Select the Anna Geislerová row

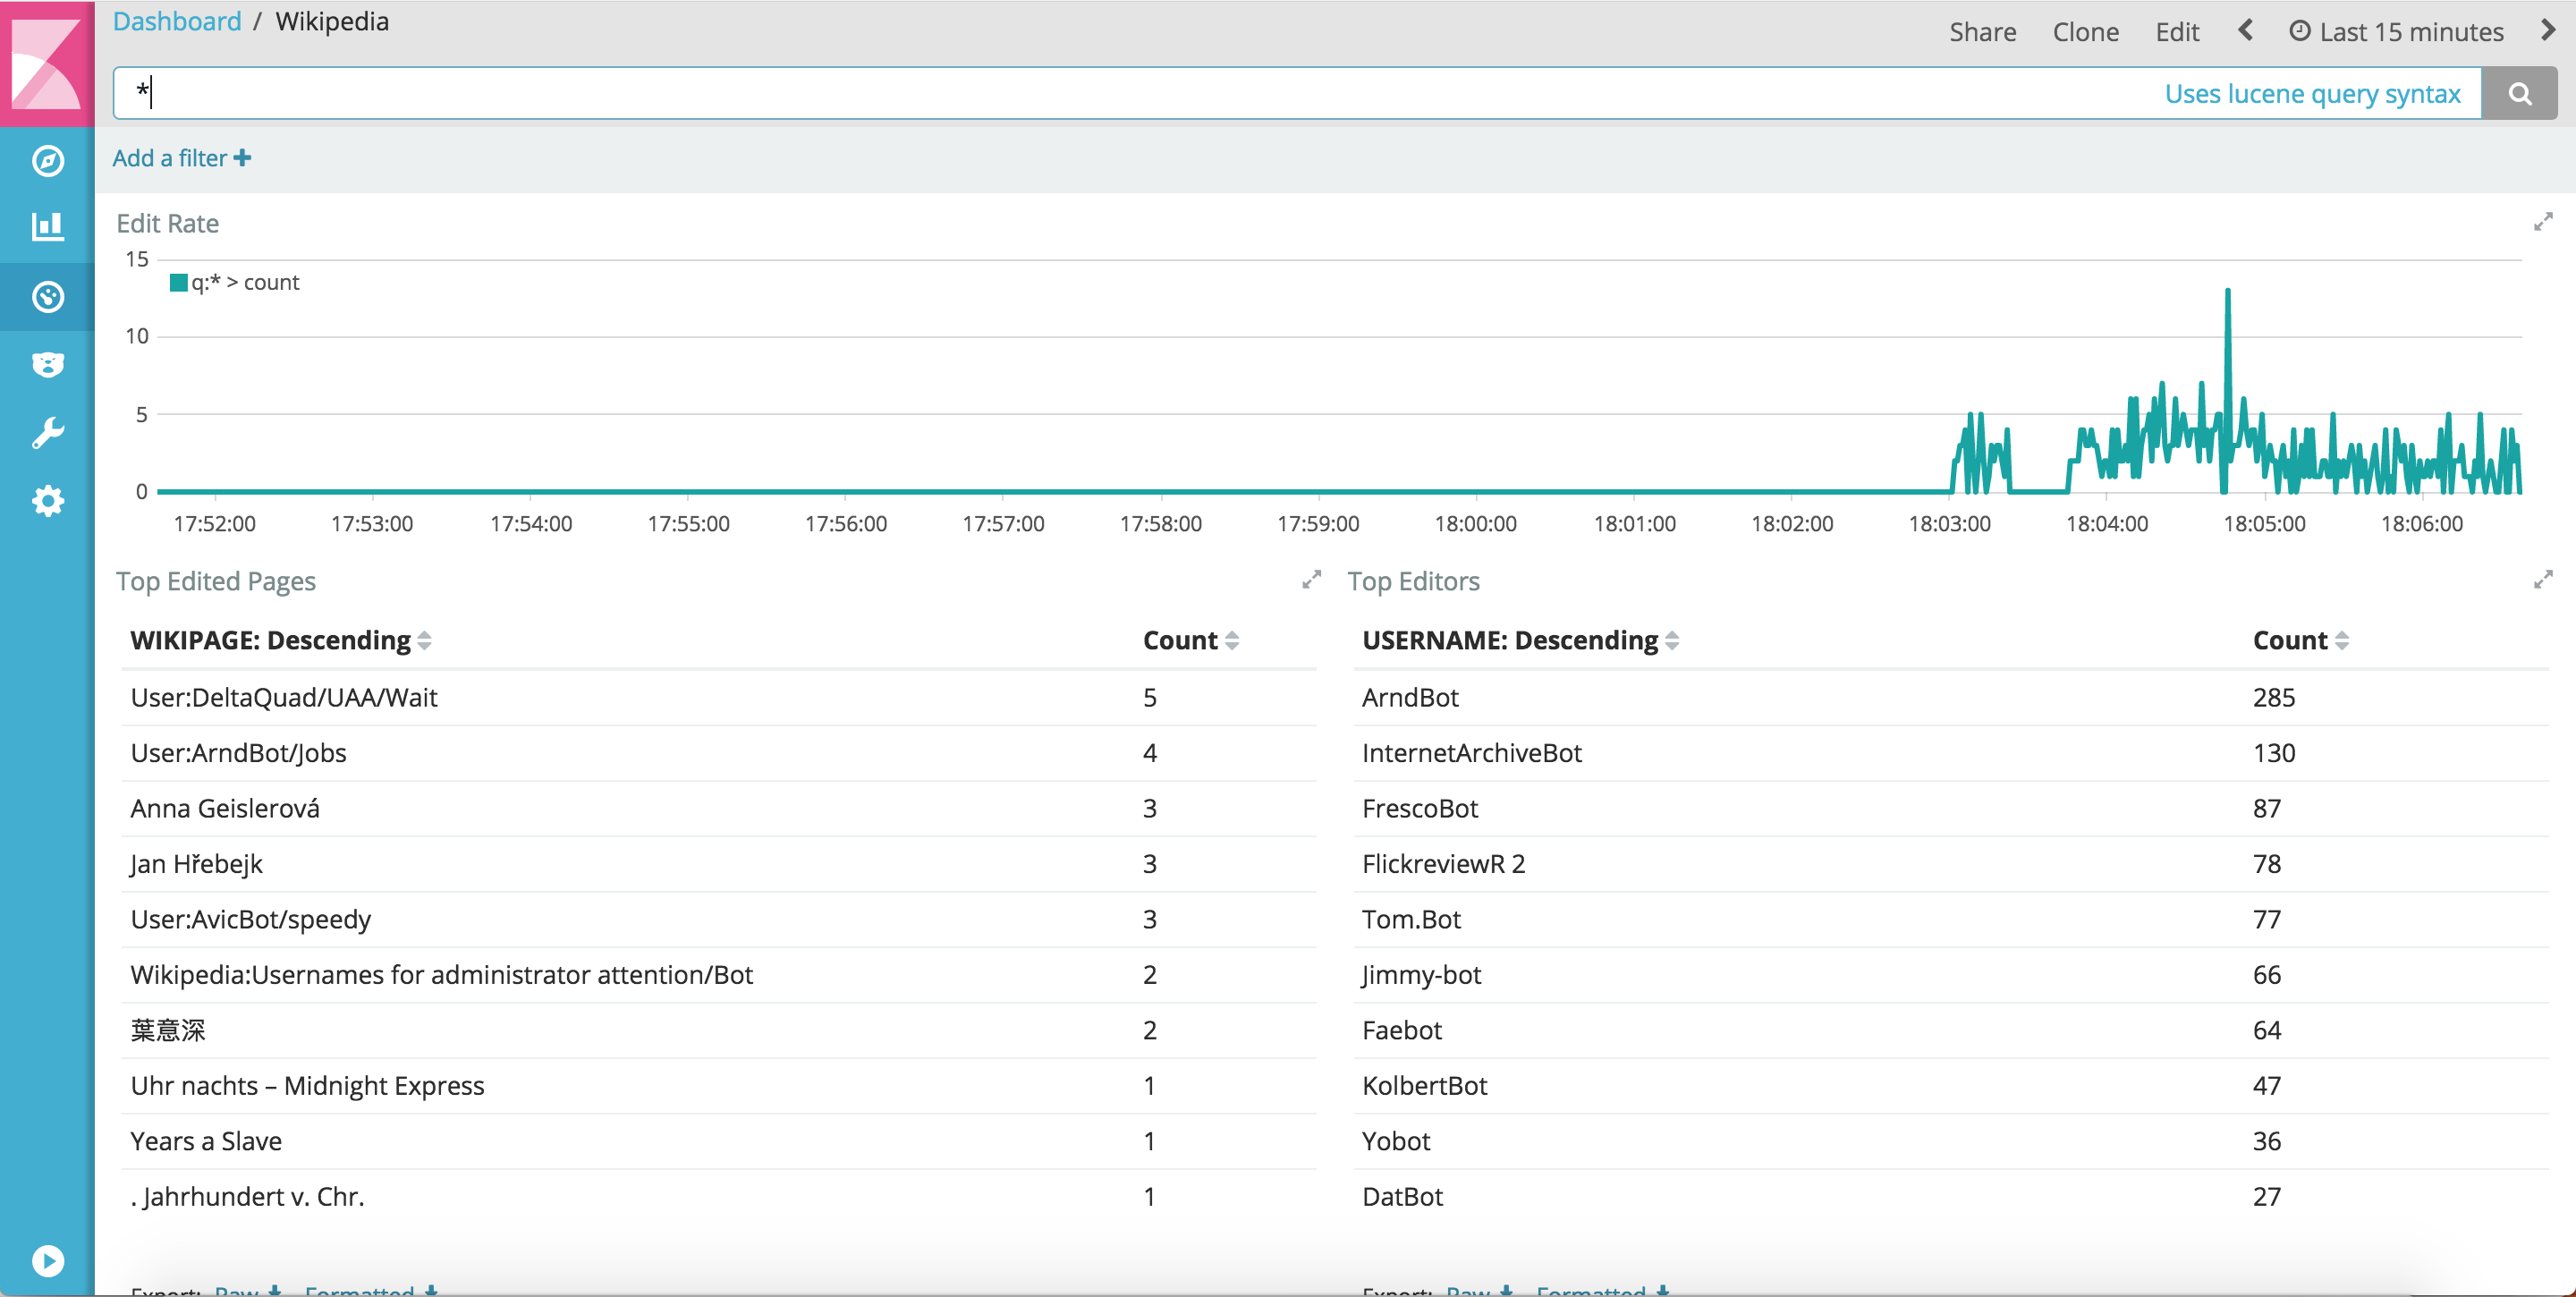click(719, 808)
